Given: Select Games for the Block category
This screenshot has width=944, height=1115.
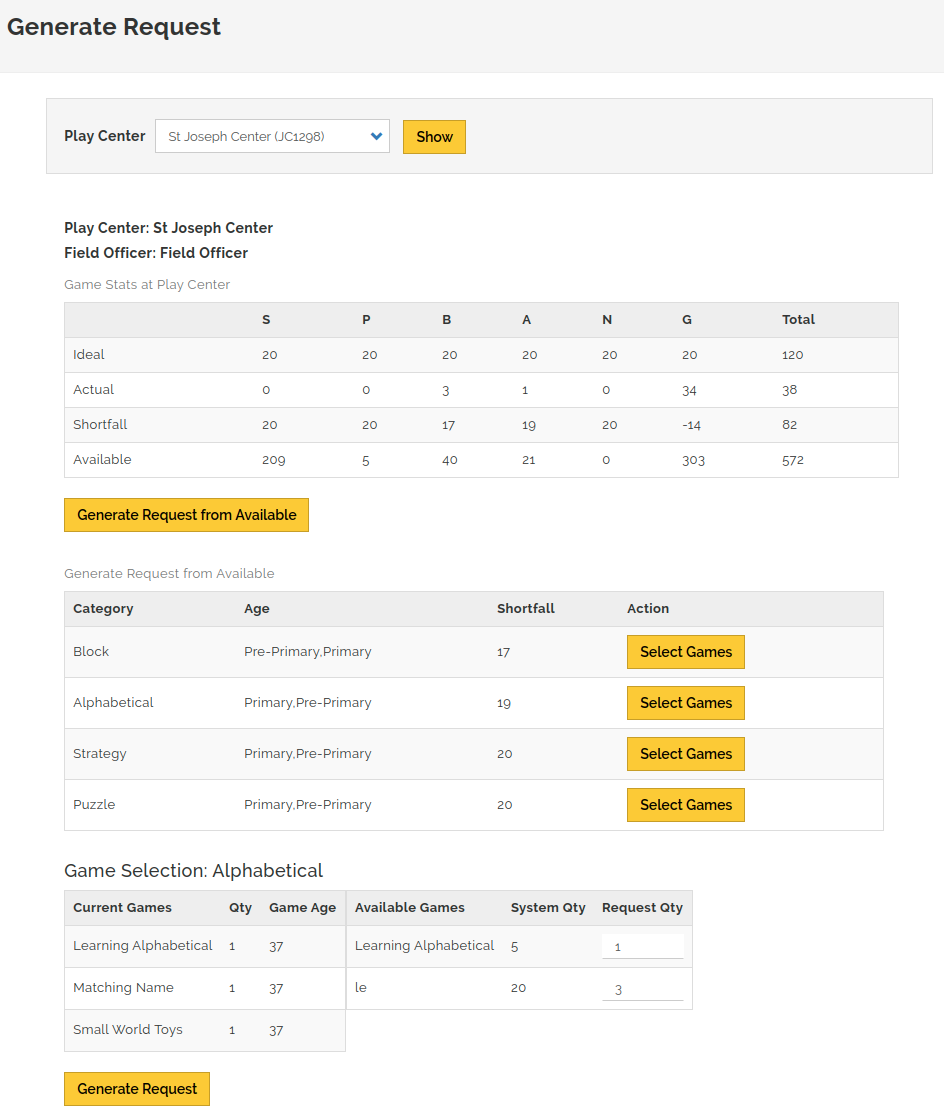Looking at the screenshot, I should [685, 652].
